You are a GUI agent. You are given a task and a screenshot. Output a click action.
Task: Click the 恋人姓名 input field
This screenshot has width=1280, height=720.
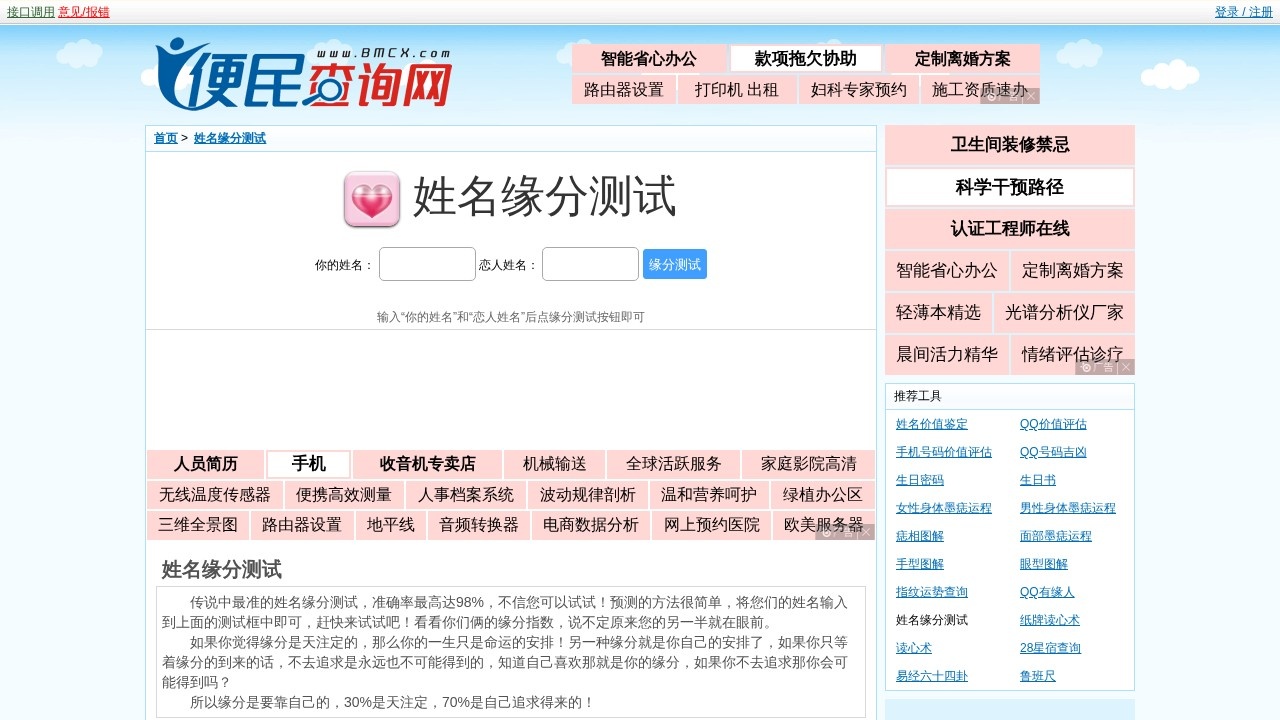coord(590,263)
